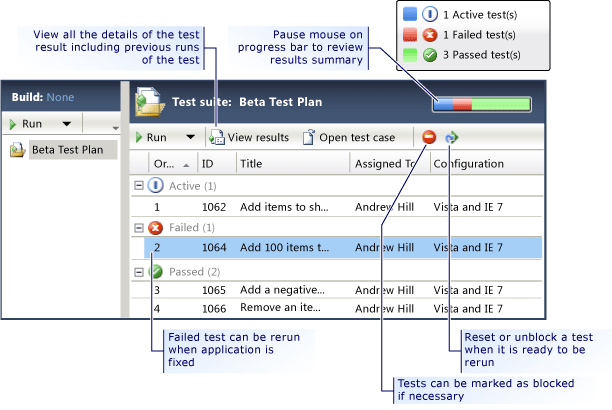Select test row 'Add a negative...'

[336, 290]
